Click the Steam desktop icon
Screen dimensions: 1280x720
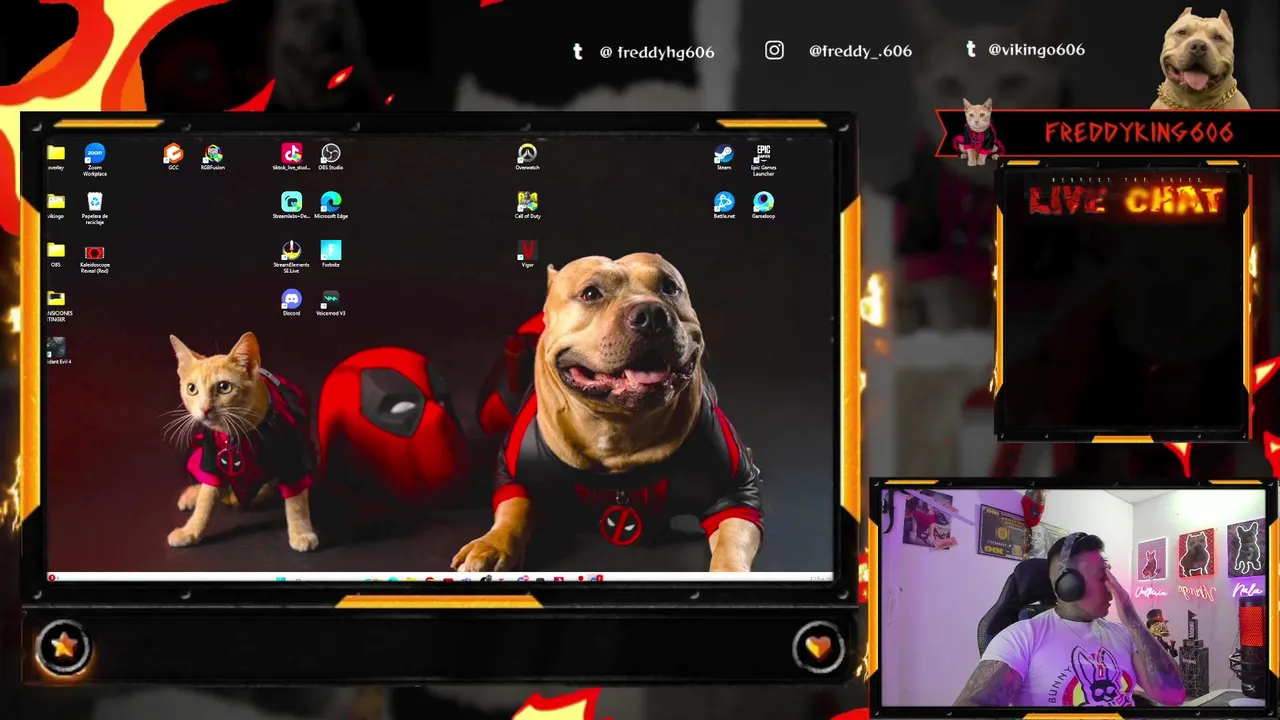coord(724,157)
